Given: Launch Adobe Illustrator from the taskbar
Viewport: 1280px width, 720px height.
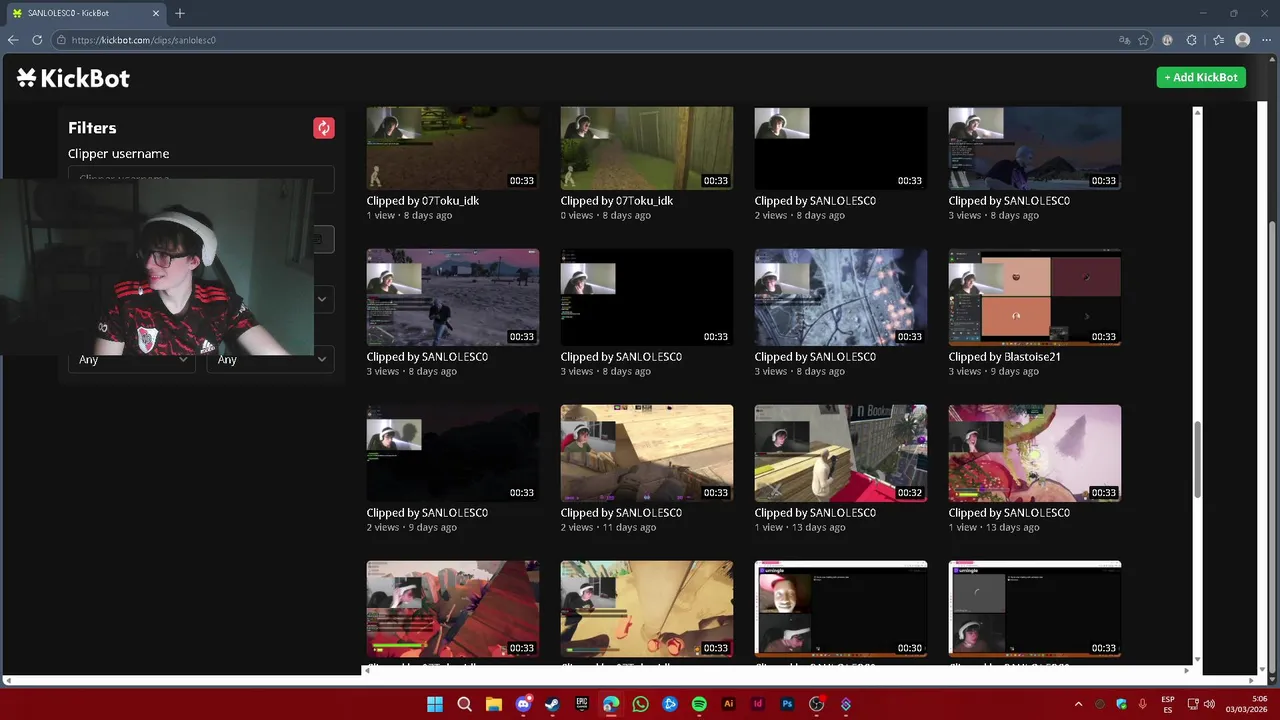Looking at the screenshot, I should (728, 704).
